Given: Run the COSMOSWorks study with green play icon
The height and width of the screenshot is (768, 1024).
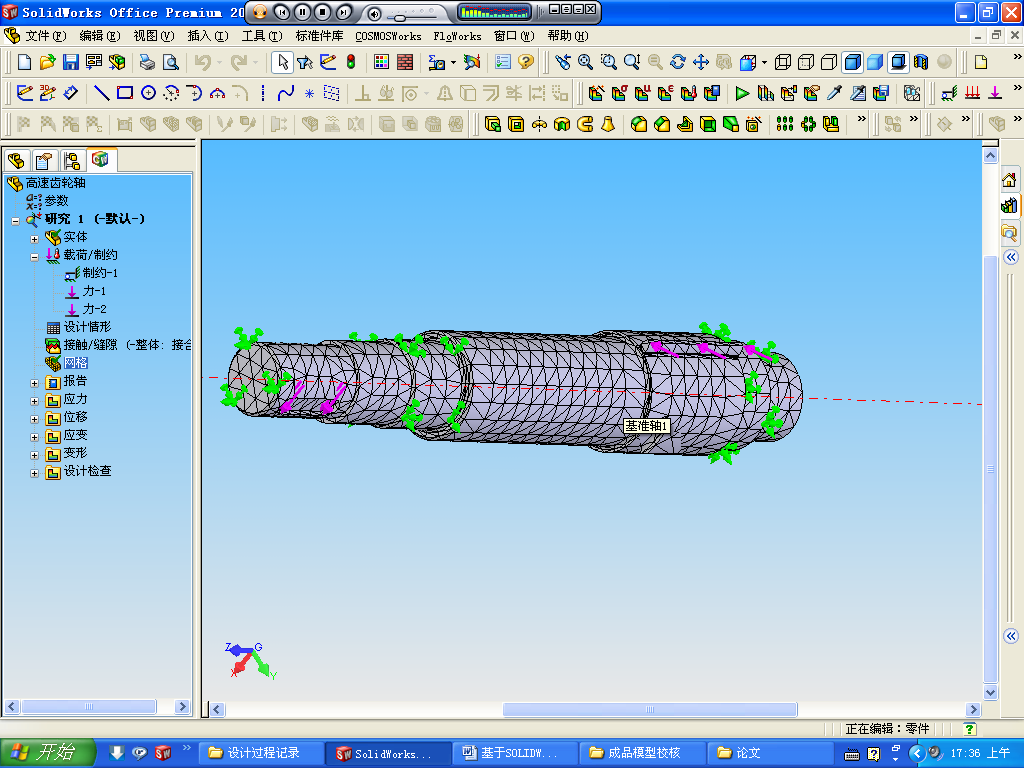Looking at the screenshot, I should [x=742, y=93].
